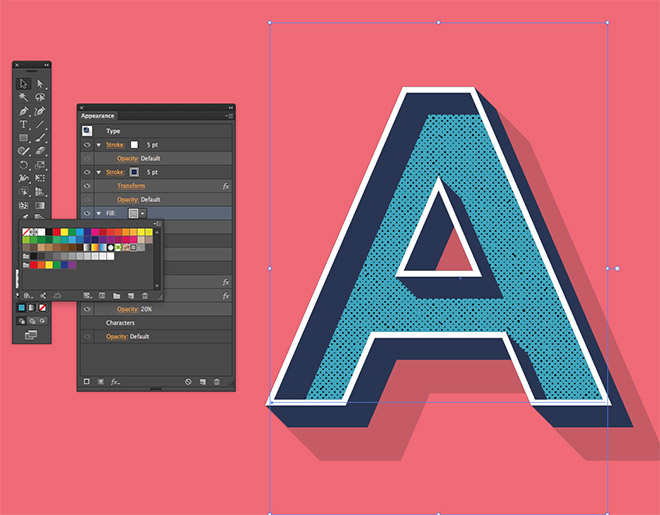
Task: Select the Width/Warp tool
Action: click(x=24, y=178)
